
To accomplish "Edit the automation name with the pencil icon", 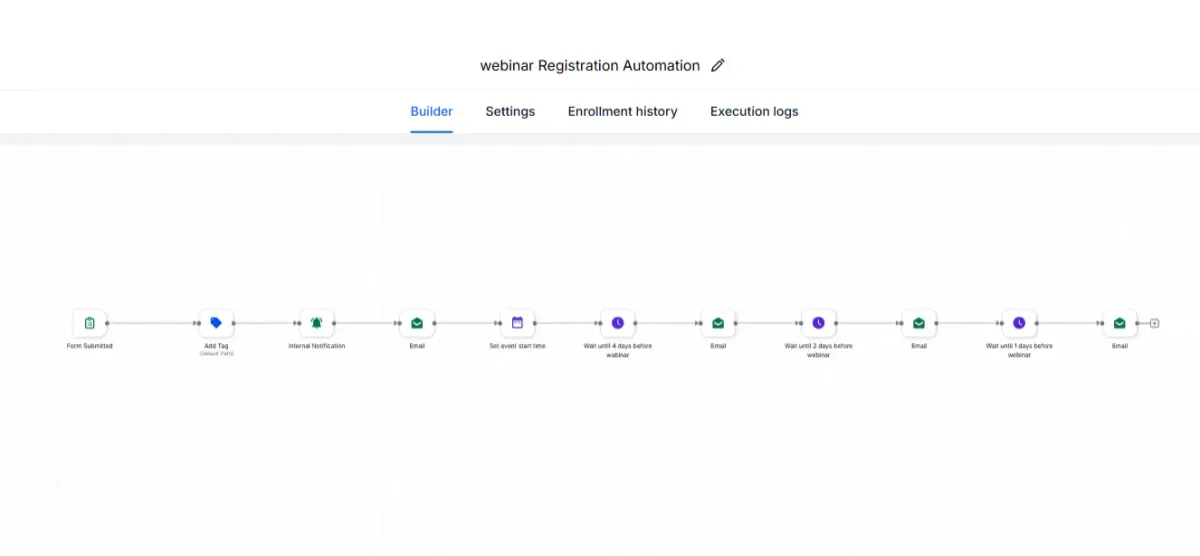I will point(717,66).
